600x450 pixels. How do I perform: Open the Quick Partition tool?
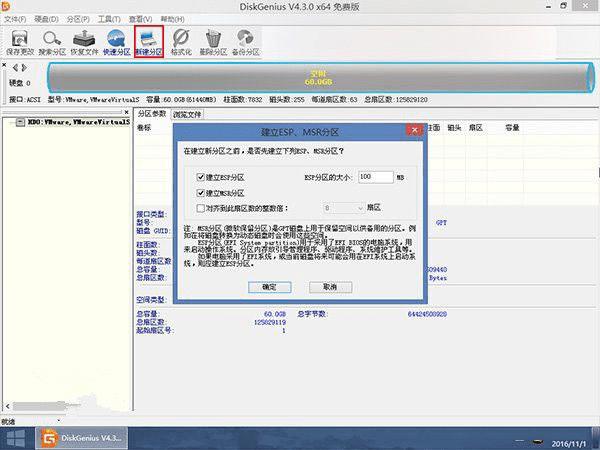click(x=117, y=42)
